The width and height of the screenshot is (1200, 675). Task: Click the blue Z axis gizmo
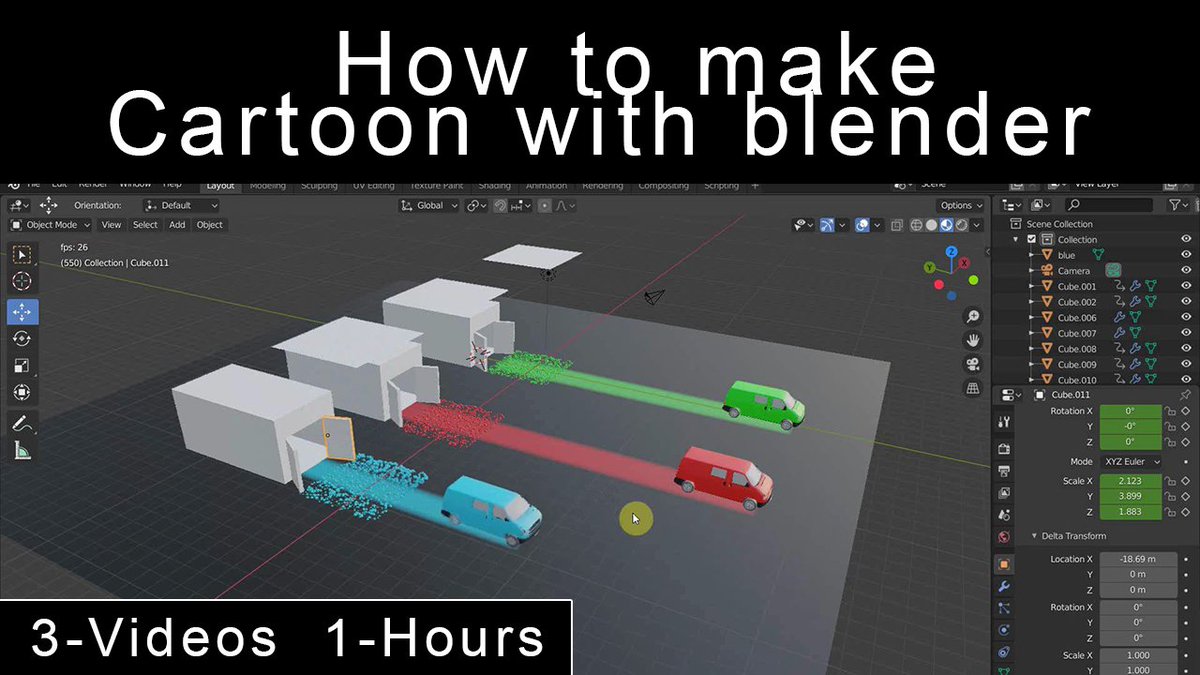[951, 252]
